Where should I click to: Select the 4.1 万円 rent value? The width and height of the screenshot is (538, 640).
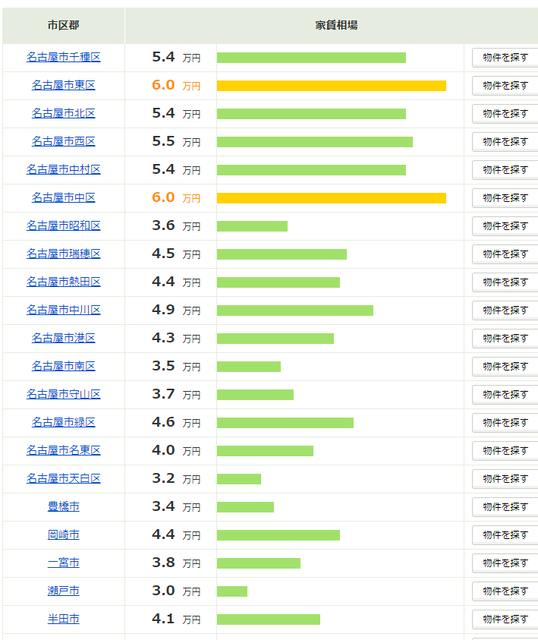pos(176,619)
